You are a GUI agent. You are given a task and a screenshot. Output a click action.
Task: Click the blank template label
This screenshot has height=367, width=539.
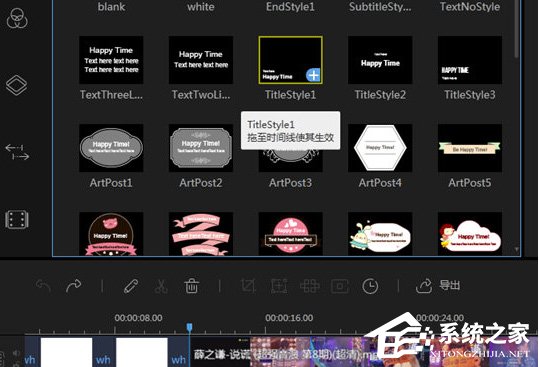(111, 7)
